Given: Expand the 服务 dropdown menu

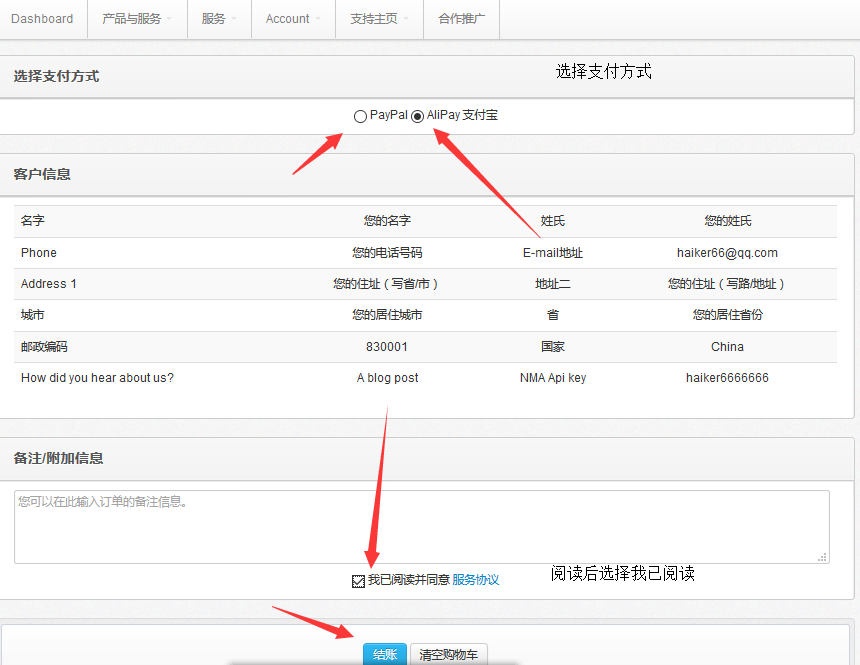Looking at the screenshot, I should pyautogui.click(x=219, y=19).
